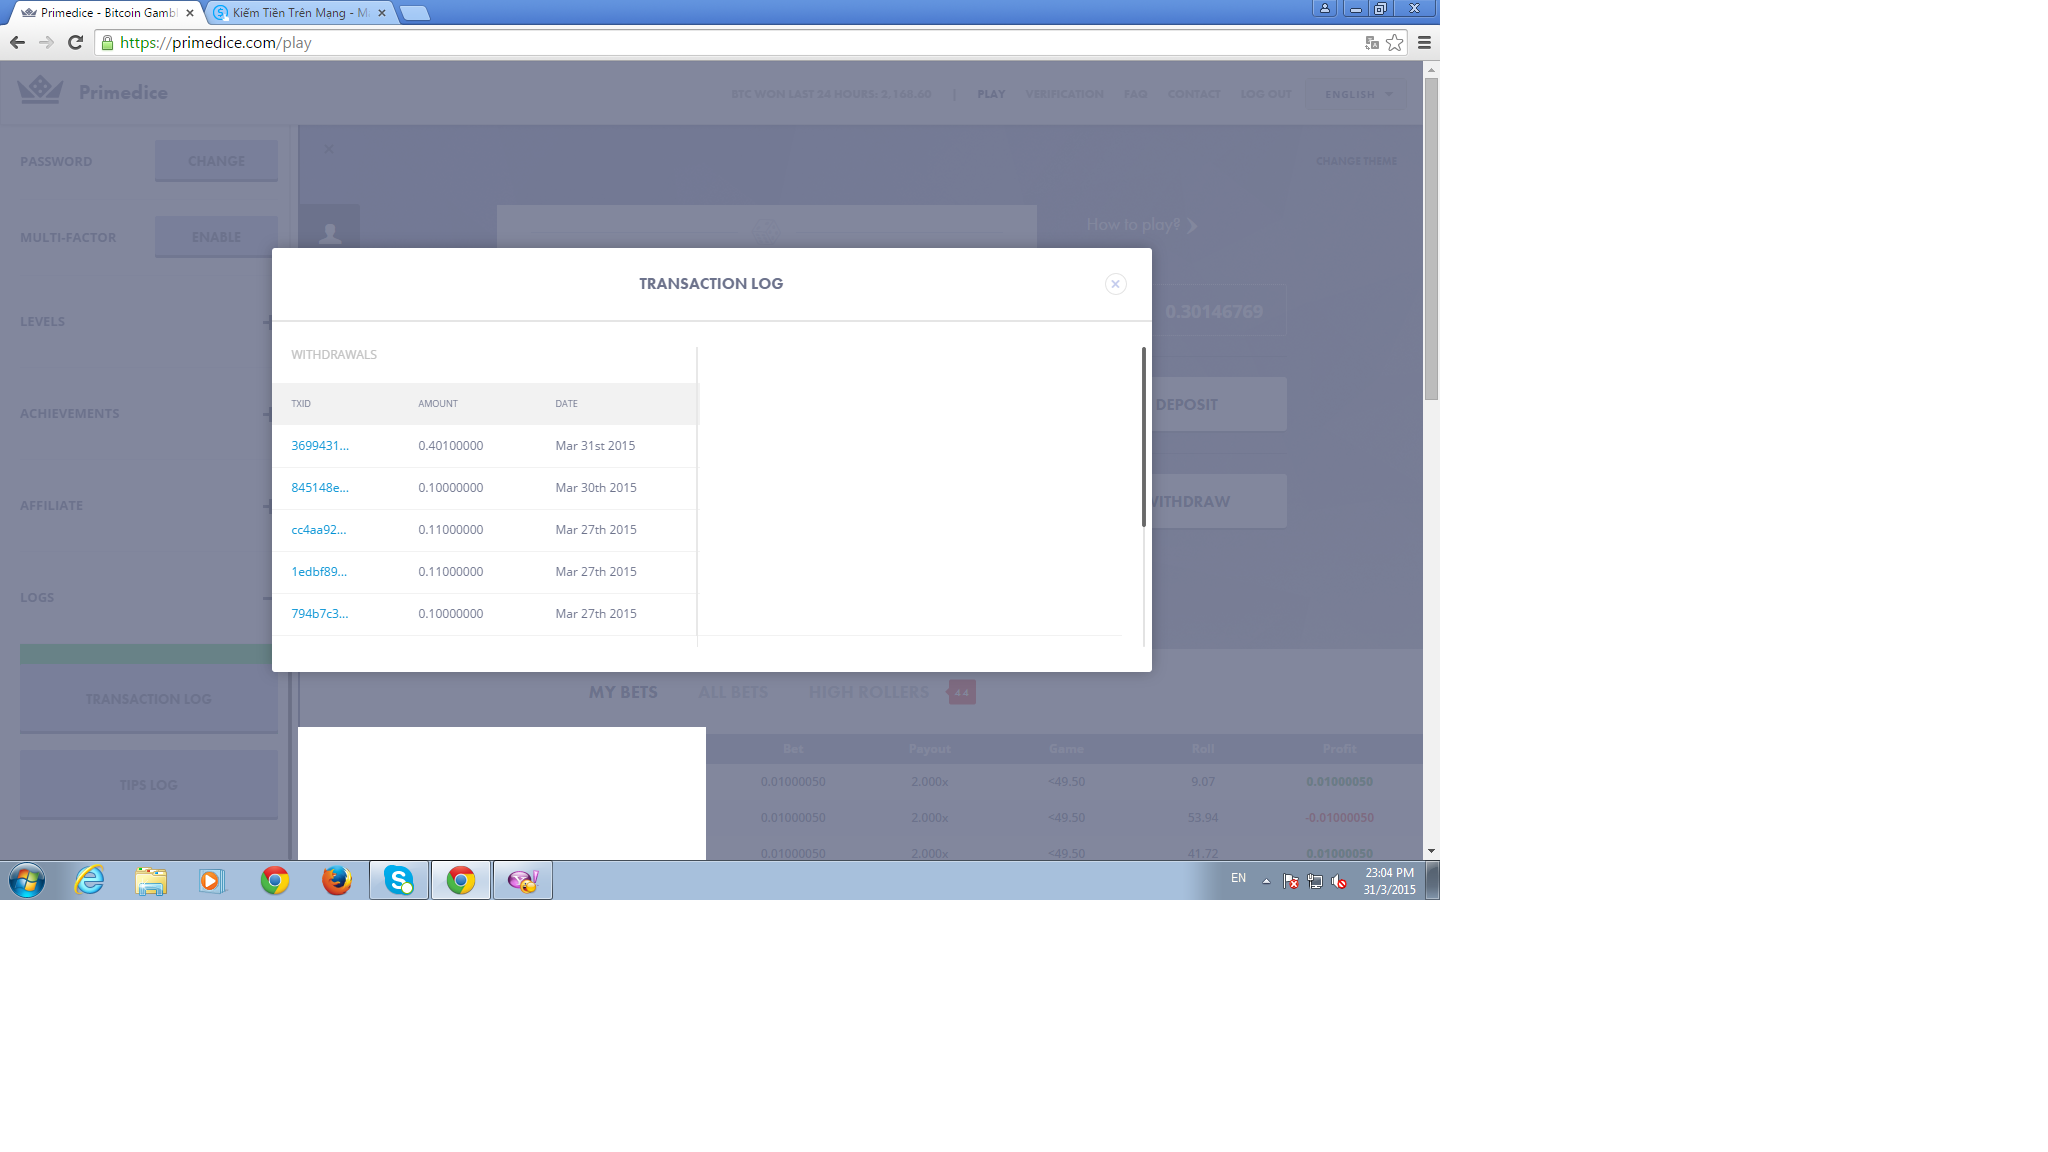
Task: Close the Transaction Log dialog
Action: (1115, 284)
